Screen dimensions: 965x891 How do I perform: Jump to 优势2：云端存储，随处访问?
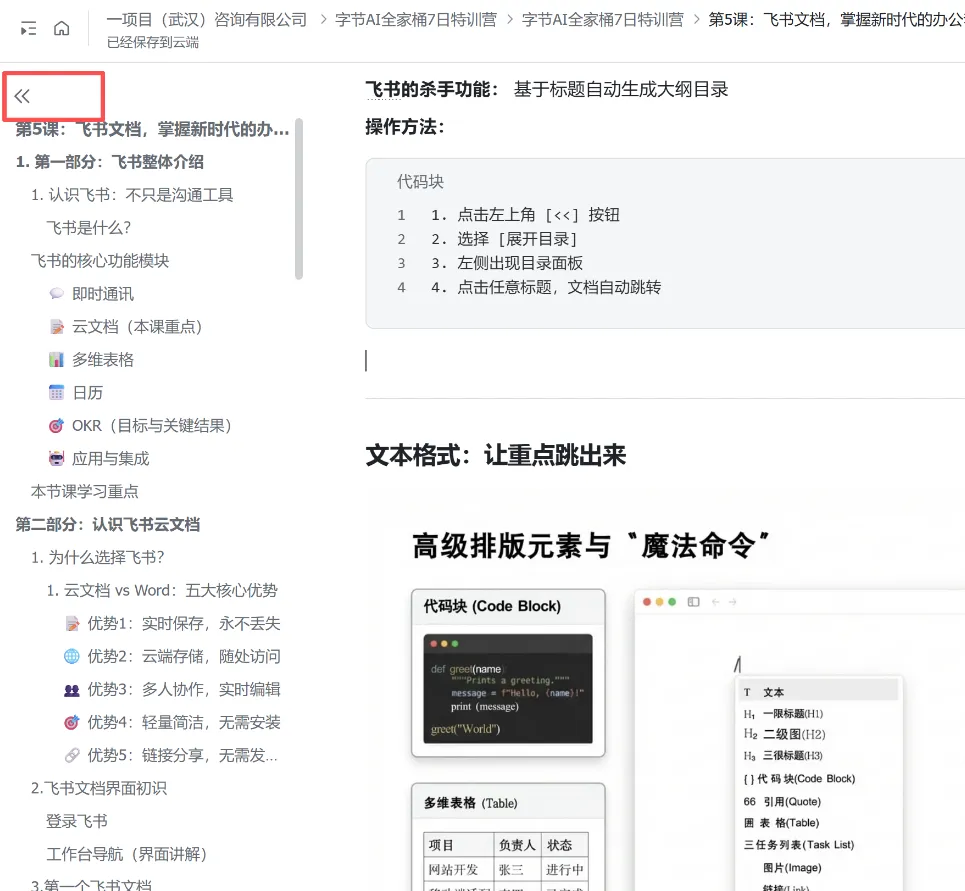[184, 657]
